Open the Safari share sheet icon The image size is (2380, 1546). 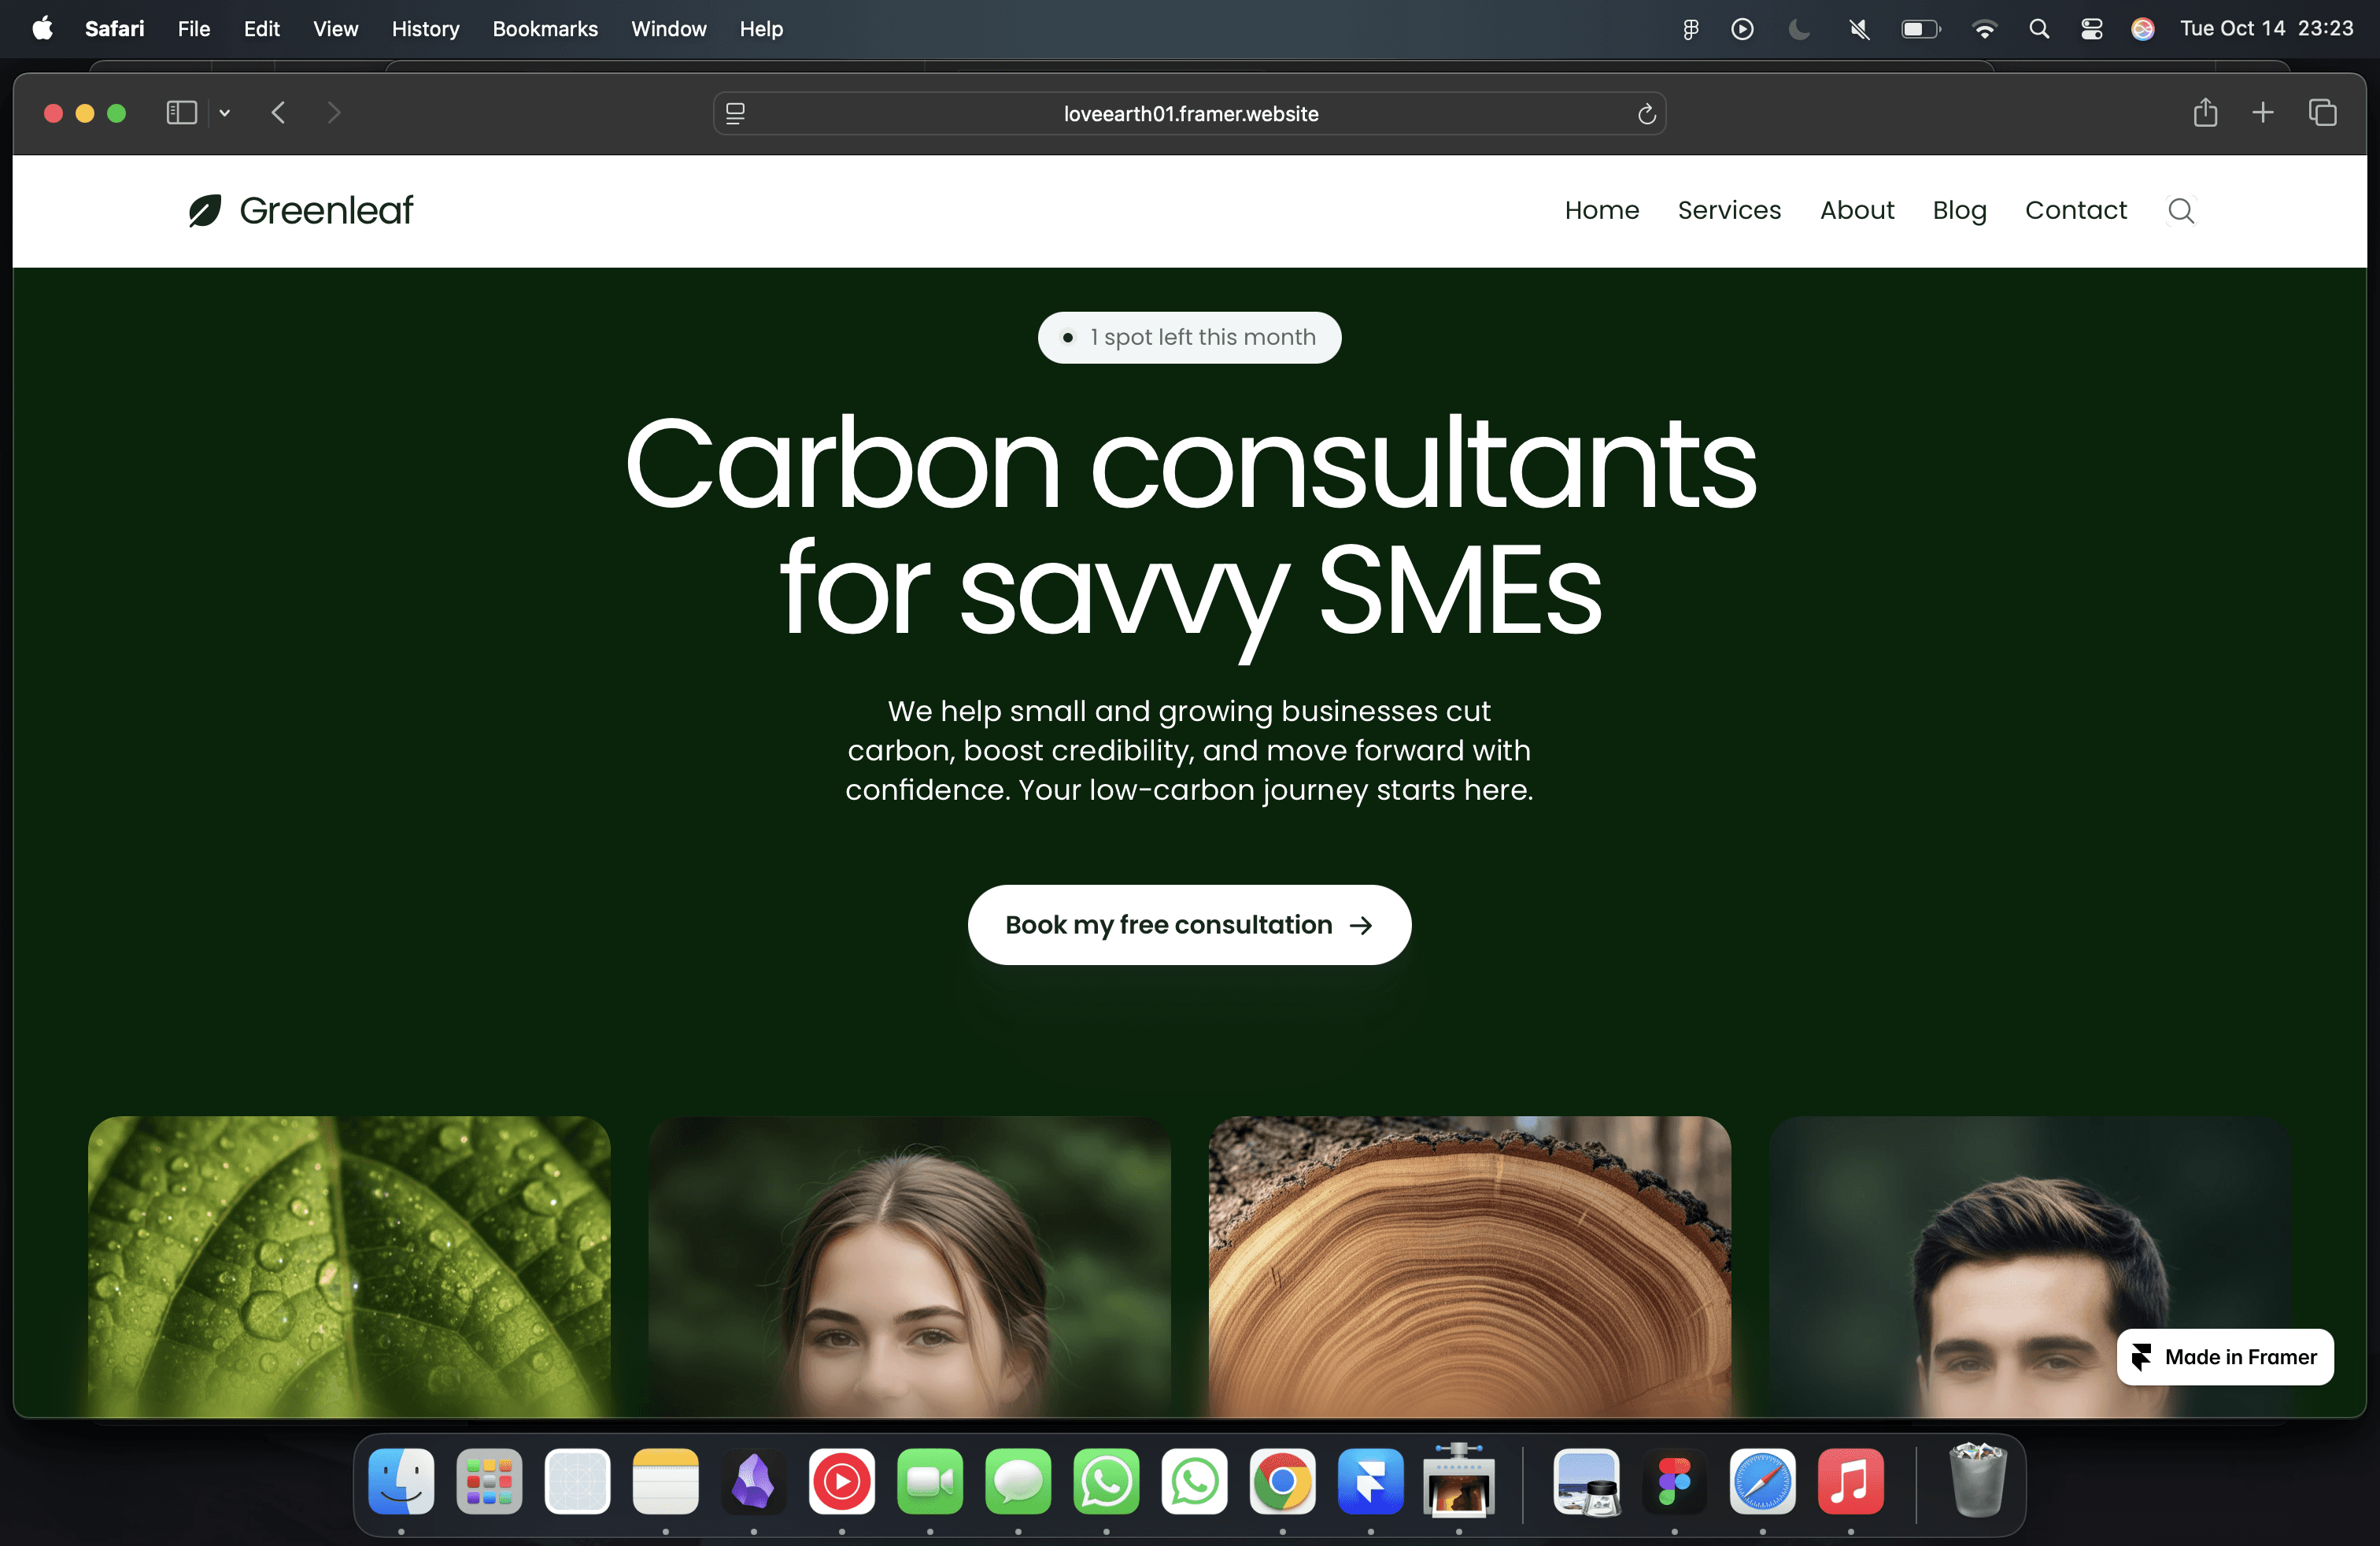coord(2205,113)
